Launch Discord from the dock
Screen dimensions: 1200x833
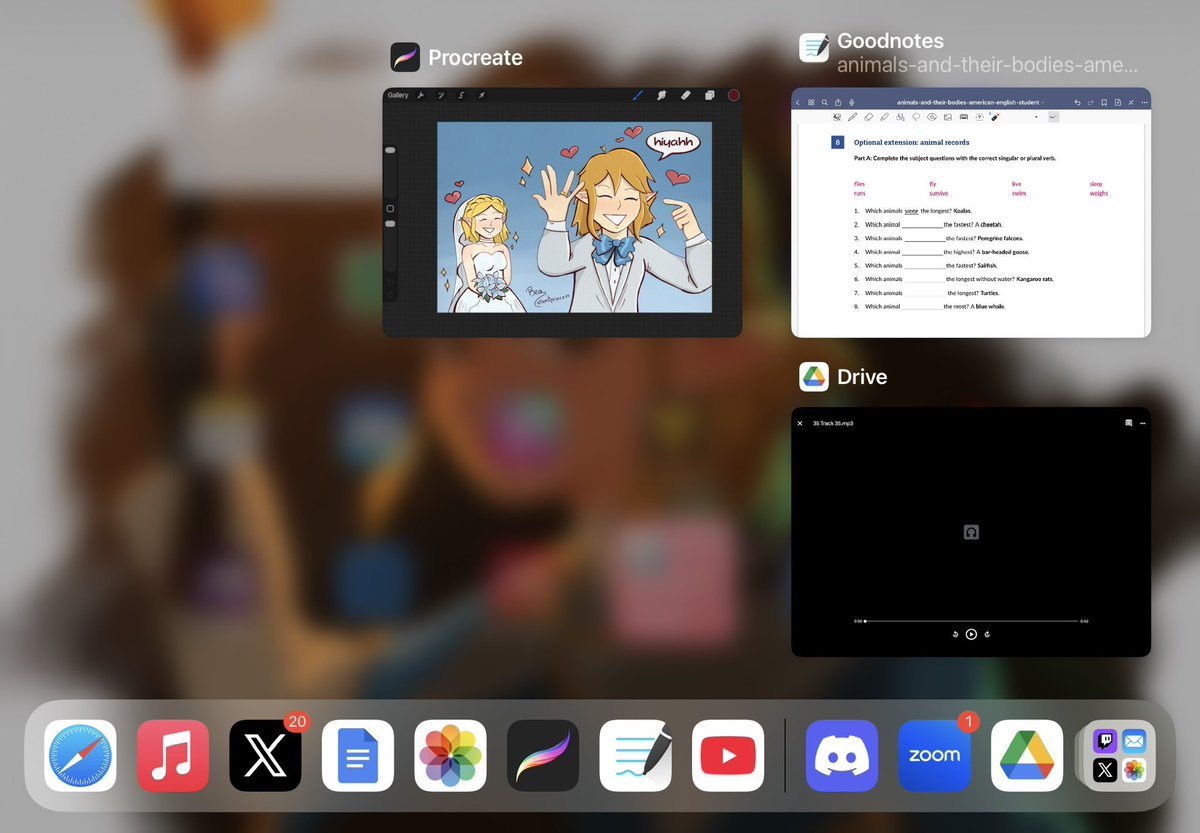[842, 755]
